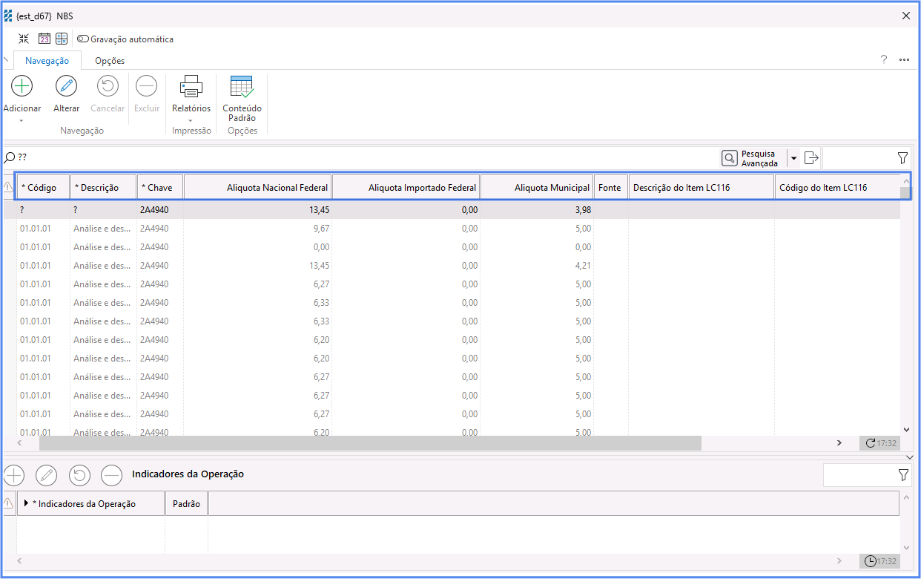This screenshot has width=921, height=579.
Task: Click the Adicionar plus icon in ribbon
Action: click(21, 87)
